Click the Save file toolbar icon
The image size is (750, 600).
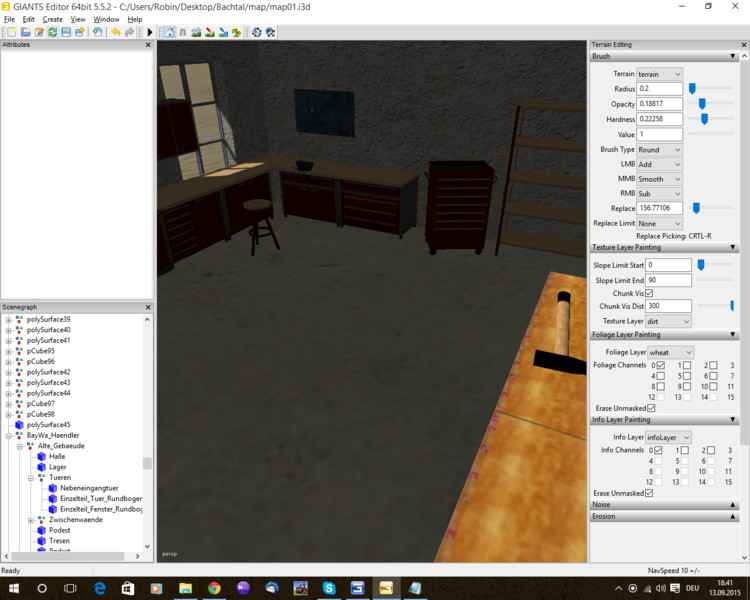click(x=66, y=32)
